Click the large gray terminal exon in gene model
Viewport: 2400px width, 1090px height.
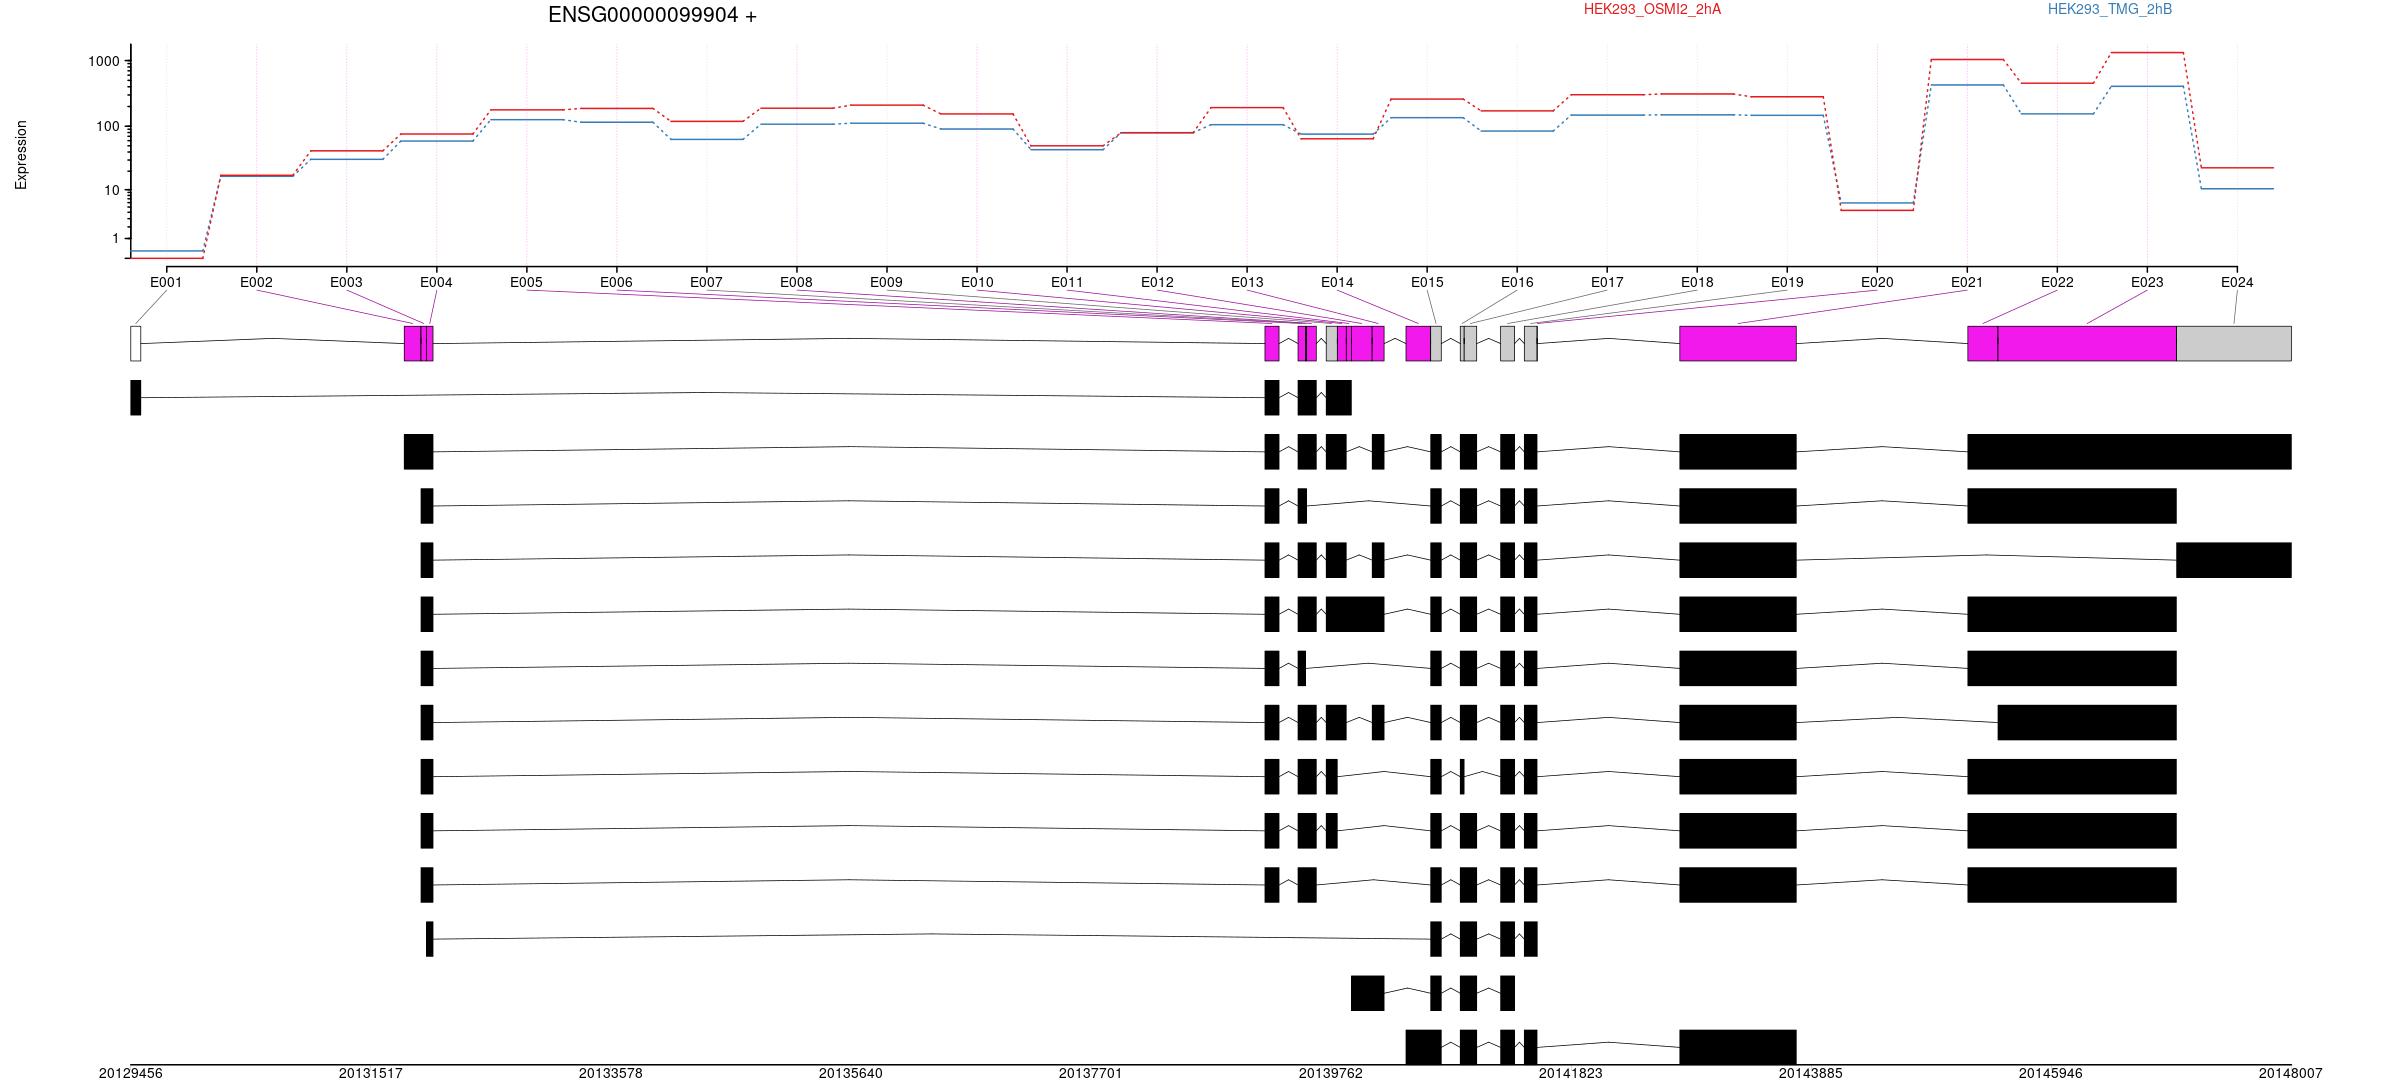2234,343
